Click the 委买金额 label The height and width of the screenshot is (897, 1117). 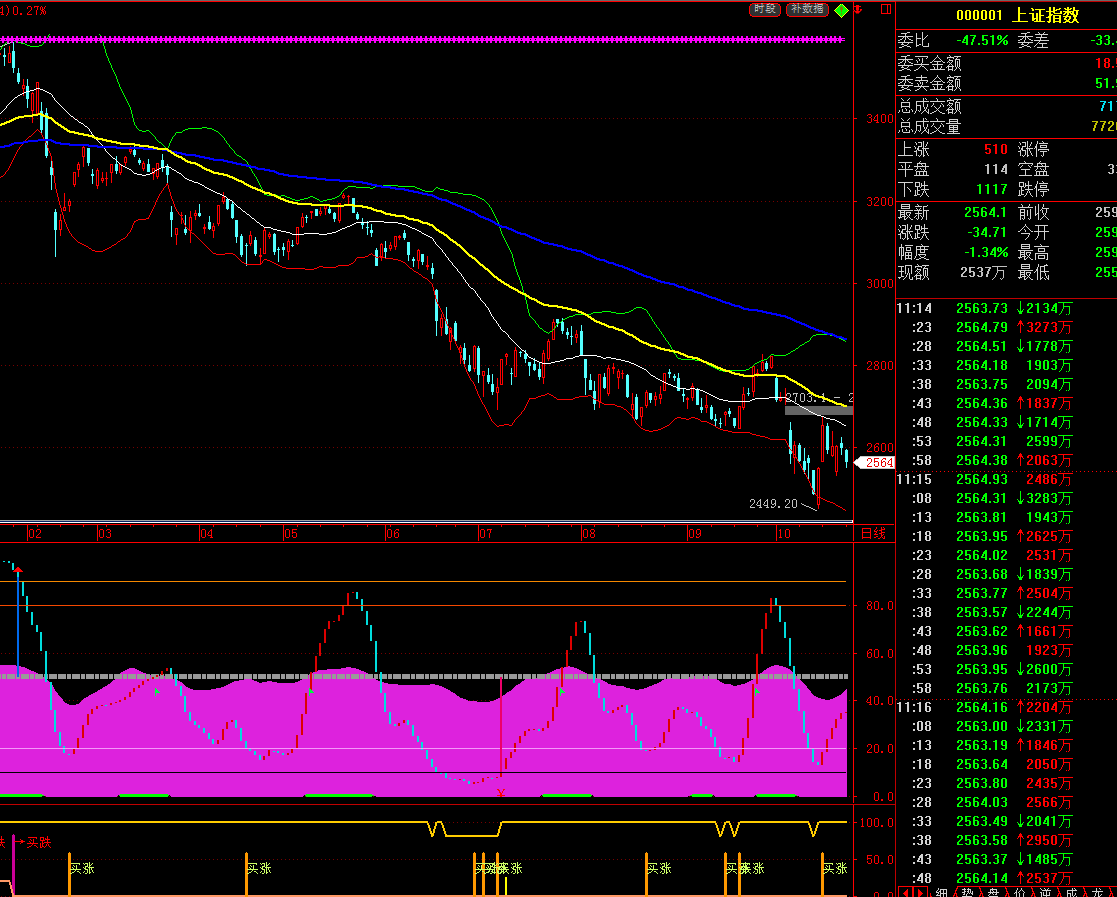click(930, 63)
